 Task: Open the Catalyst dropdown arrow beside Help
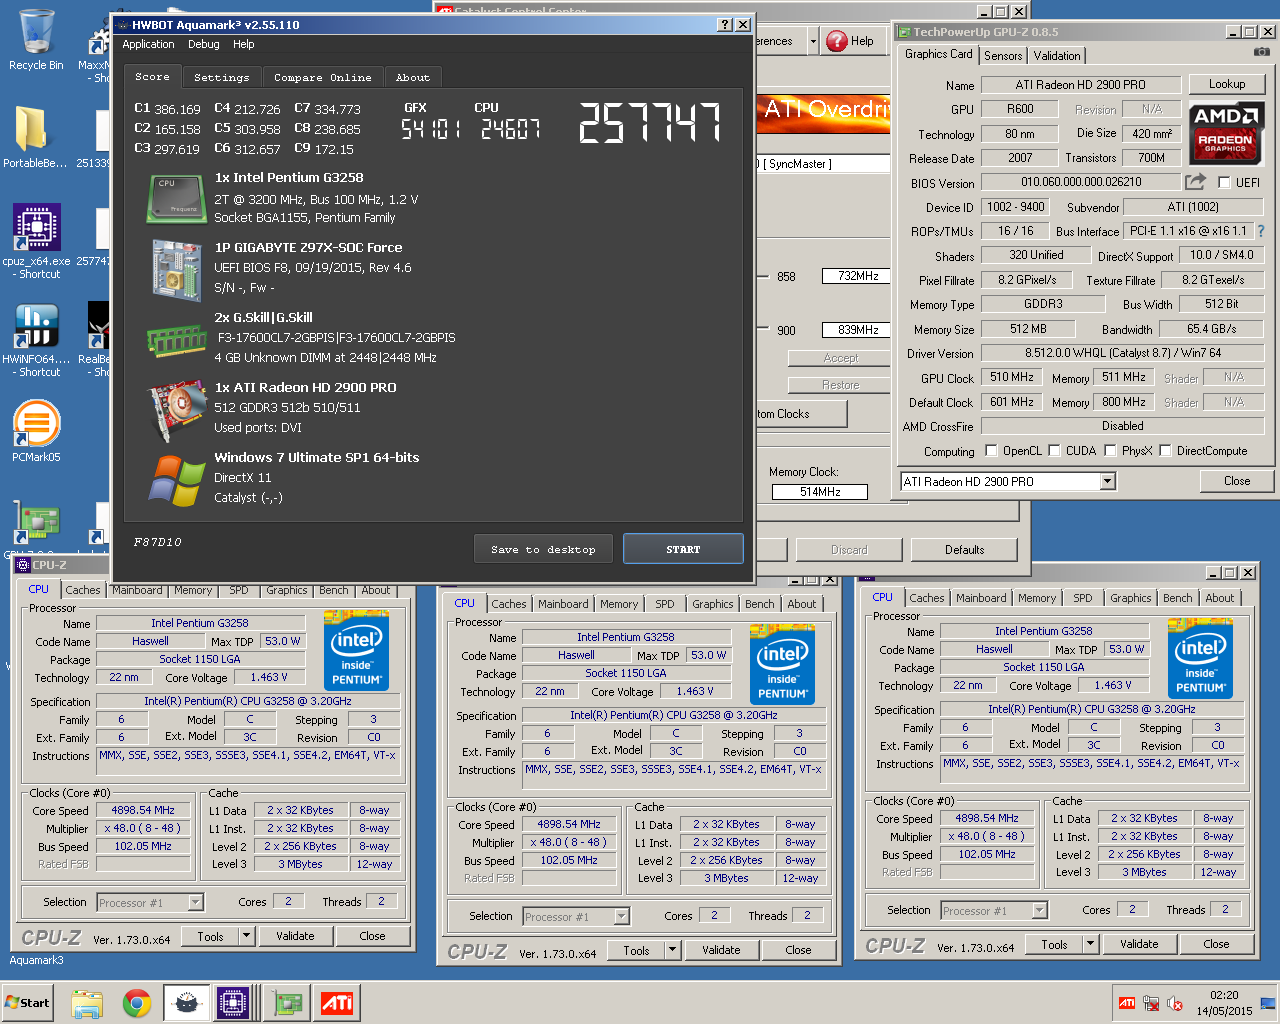[x=813, y=41]
